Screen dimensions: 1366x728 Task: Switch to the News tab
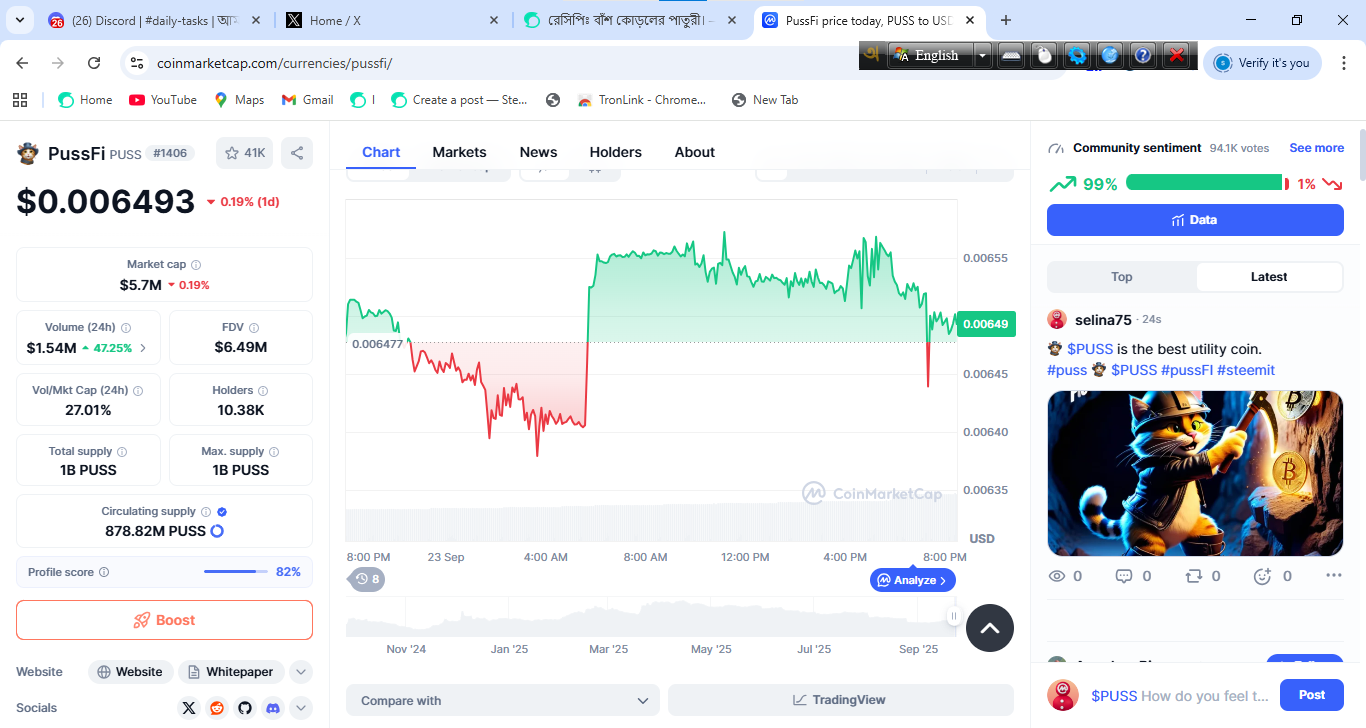point(538,152)
